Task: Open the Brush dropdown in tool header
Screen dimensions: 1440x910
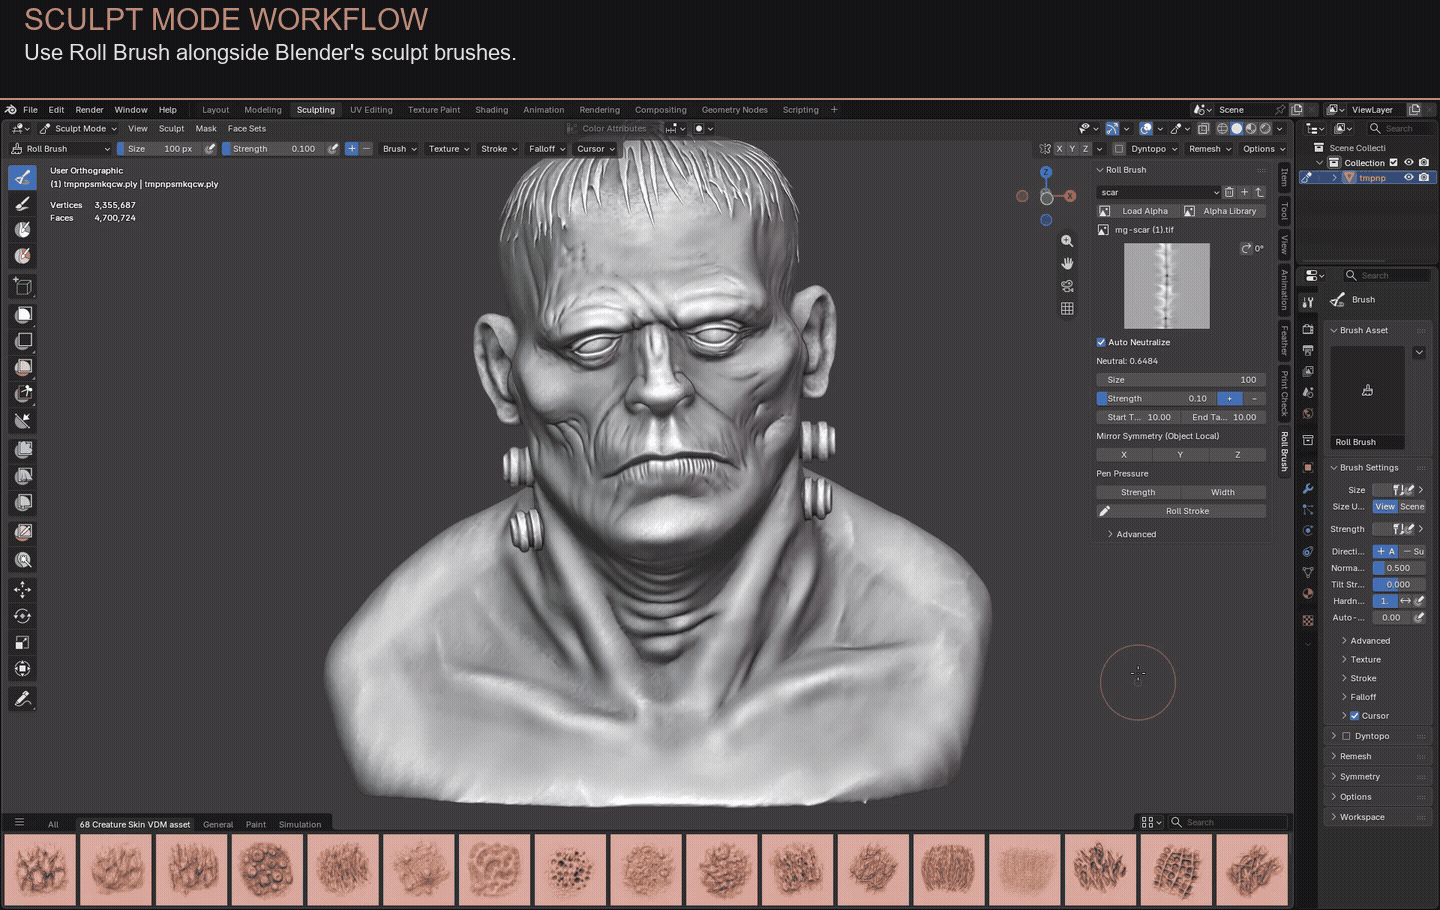Action: coord(399,149)
